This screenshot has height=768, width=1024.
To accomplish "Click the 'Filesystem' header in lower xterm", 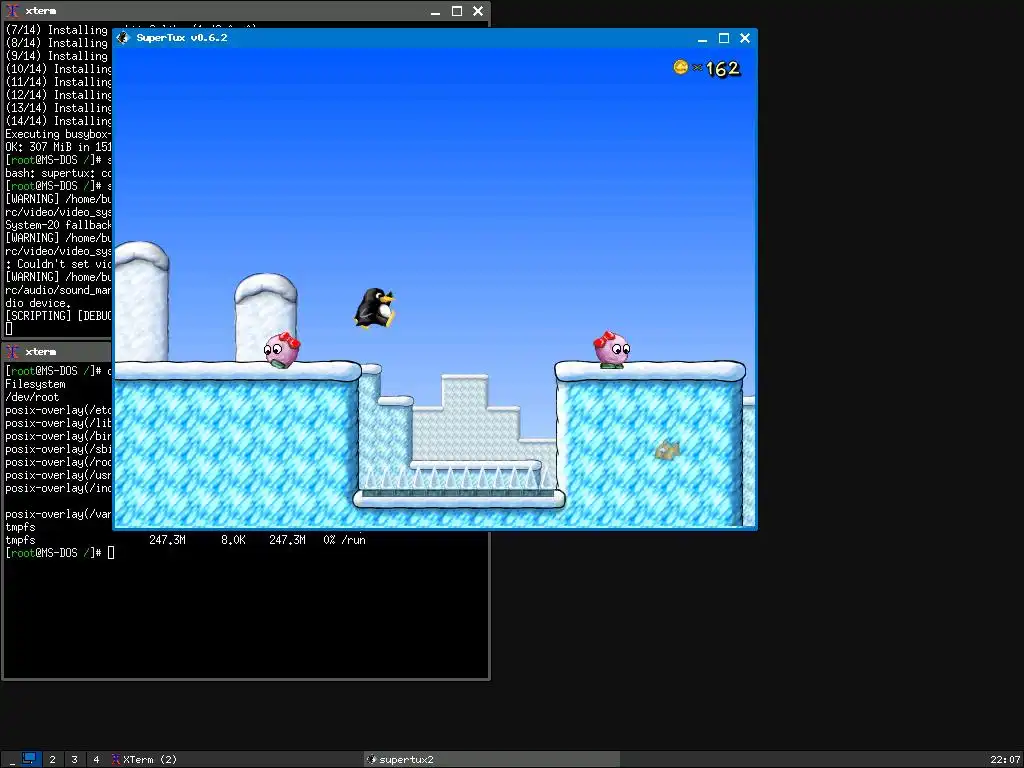I will (35, 384).
